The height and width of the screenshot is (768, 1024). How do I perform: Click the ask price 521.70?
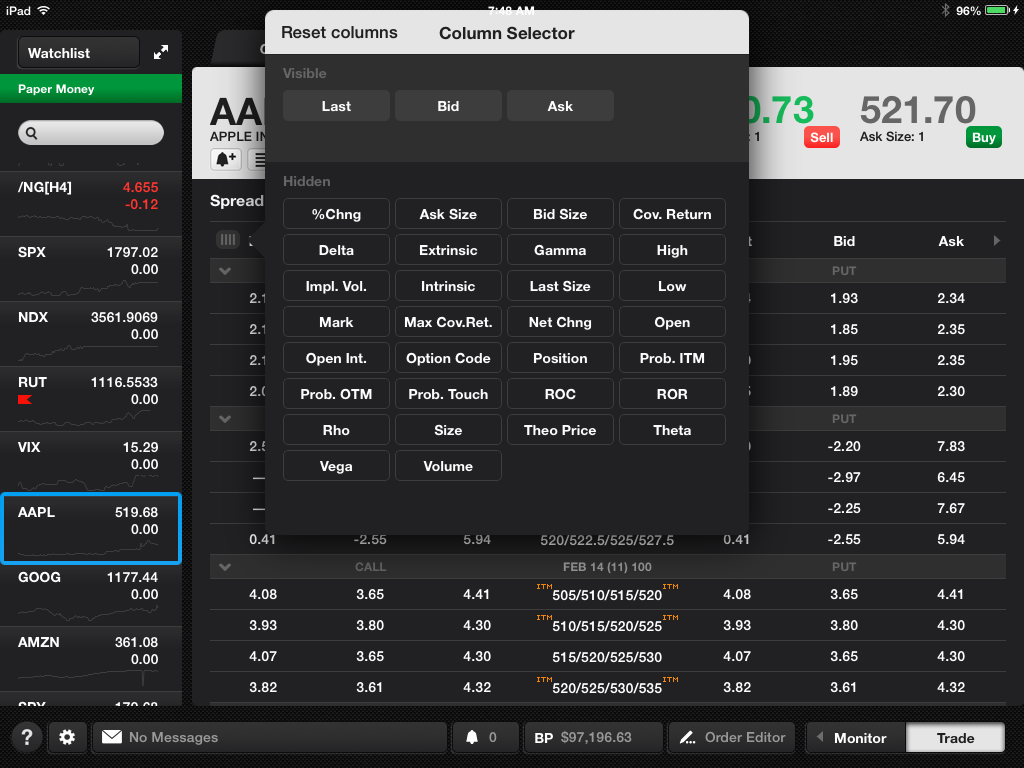tap(918, 110)
